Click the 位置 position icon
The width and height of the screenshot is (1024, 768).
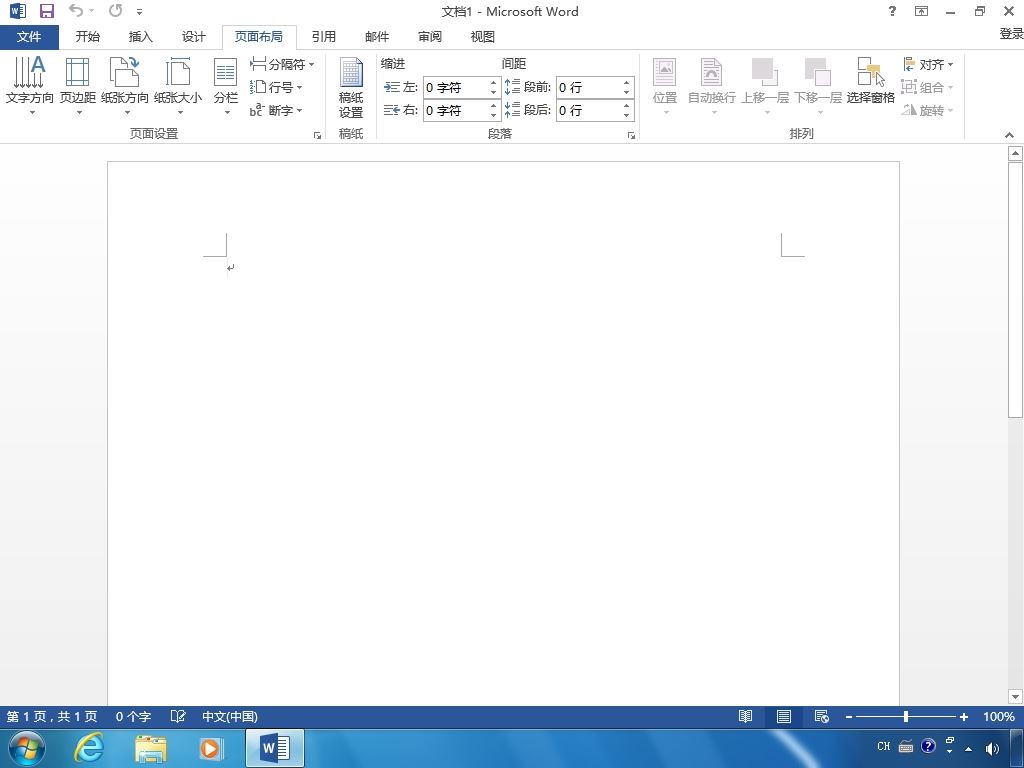coord(664,72)
